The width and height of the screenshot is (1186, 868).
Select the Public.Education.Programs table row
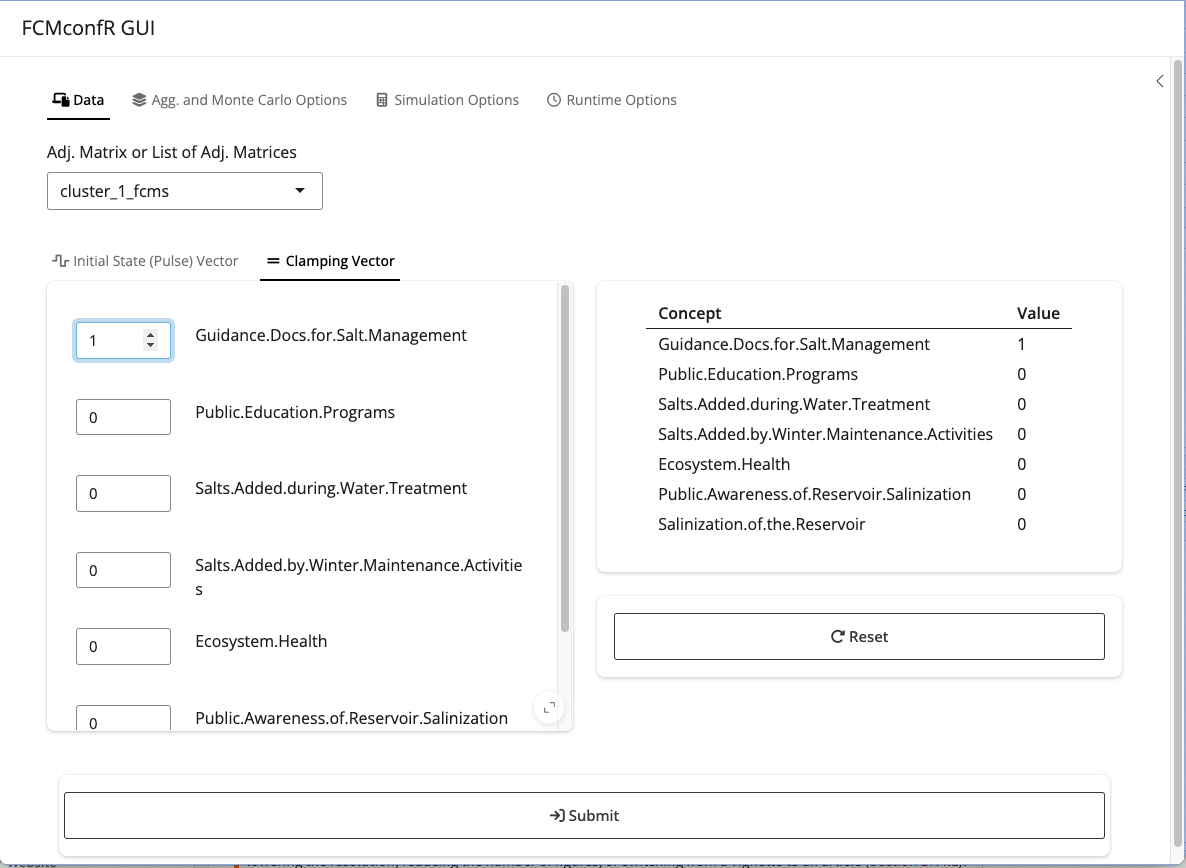858,374
